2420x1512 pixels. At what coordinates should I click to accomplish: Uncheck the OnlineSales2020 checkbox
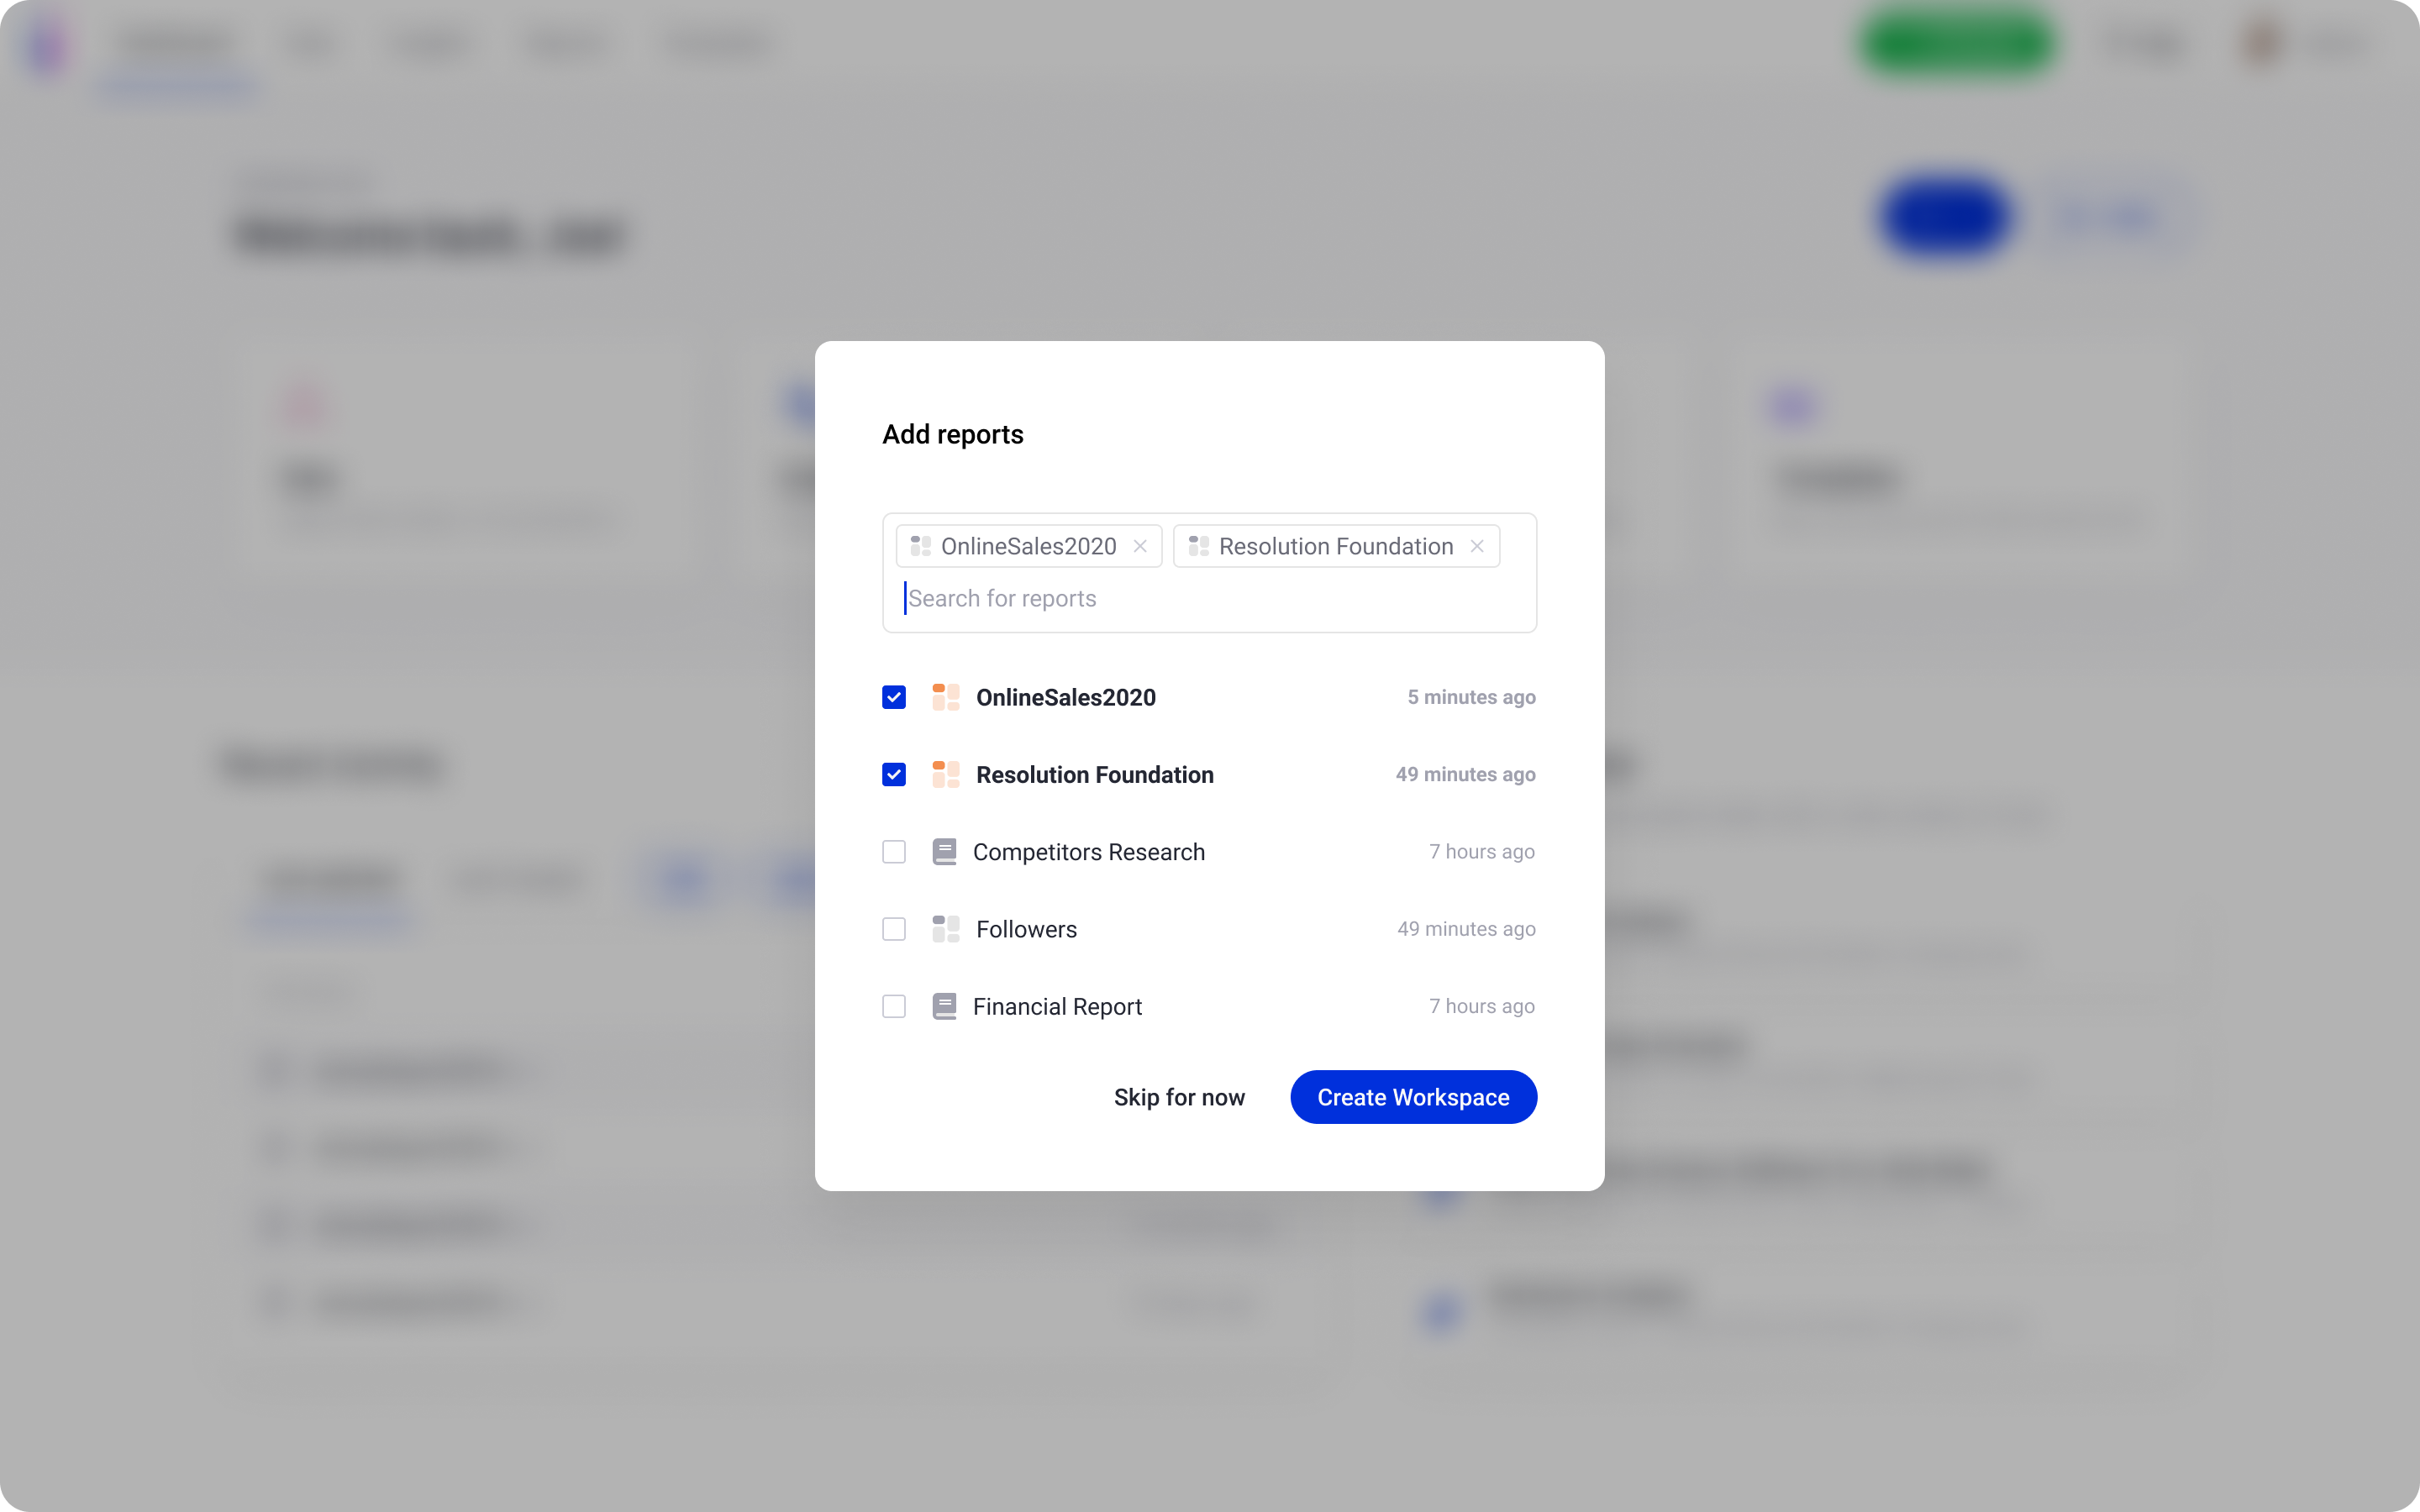click(894, 697)
